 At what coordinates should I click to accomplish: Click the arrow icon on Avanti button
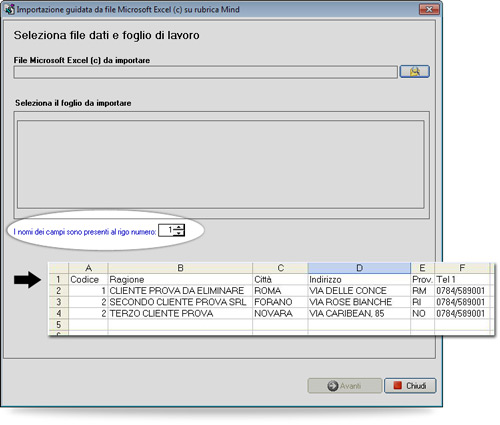(x=332, y=386)
